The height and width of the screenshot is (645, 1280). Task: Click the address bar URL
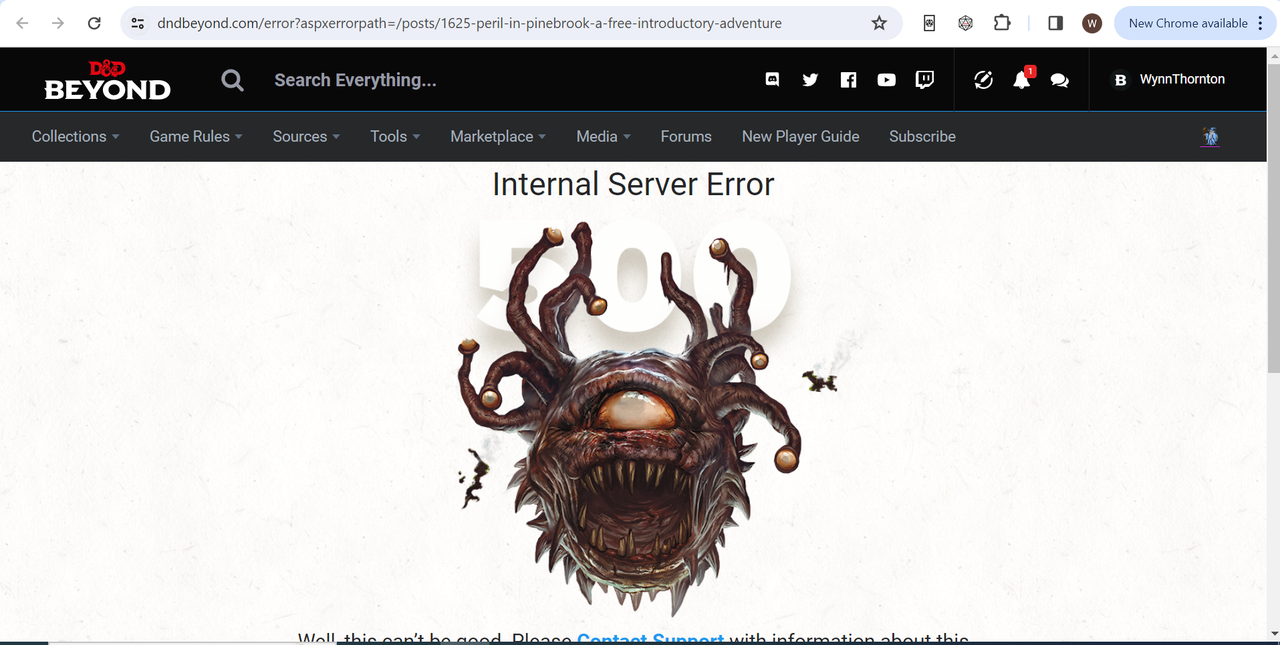click(x=470, y=23)
